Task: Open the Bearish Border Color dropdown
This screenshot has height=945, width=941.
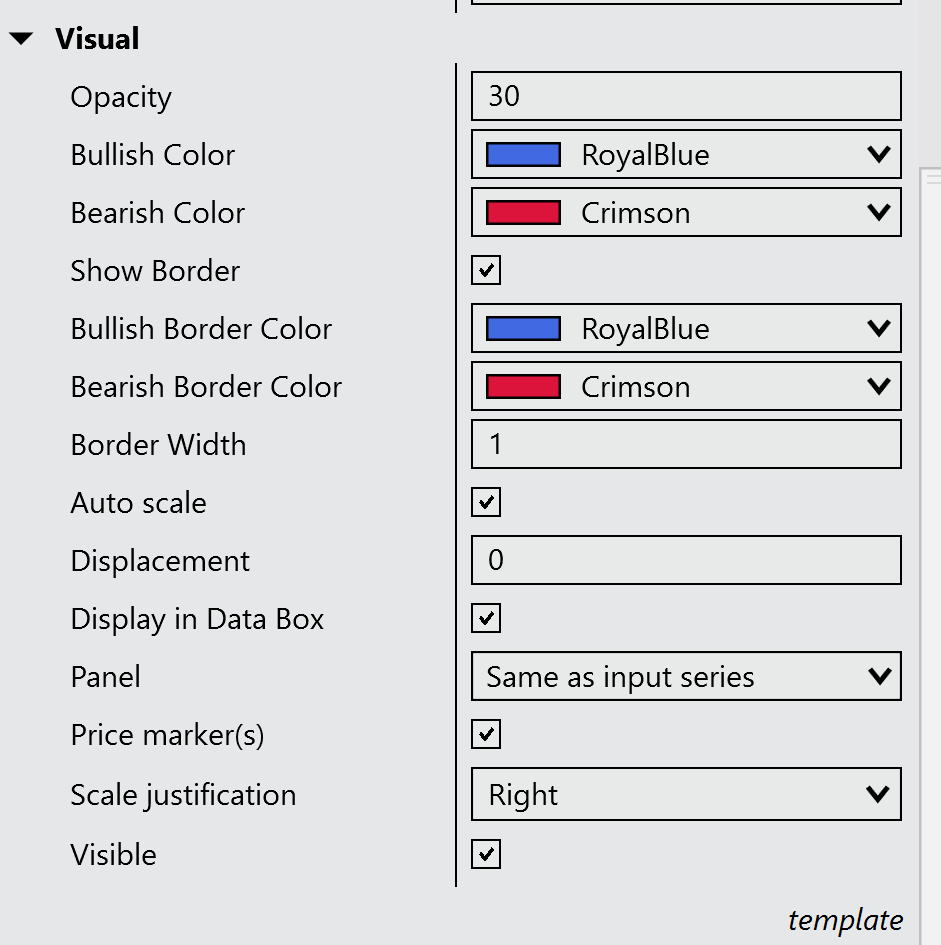Action: point(878,386)
